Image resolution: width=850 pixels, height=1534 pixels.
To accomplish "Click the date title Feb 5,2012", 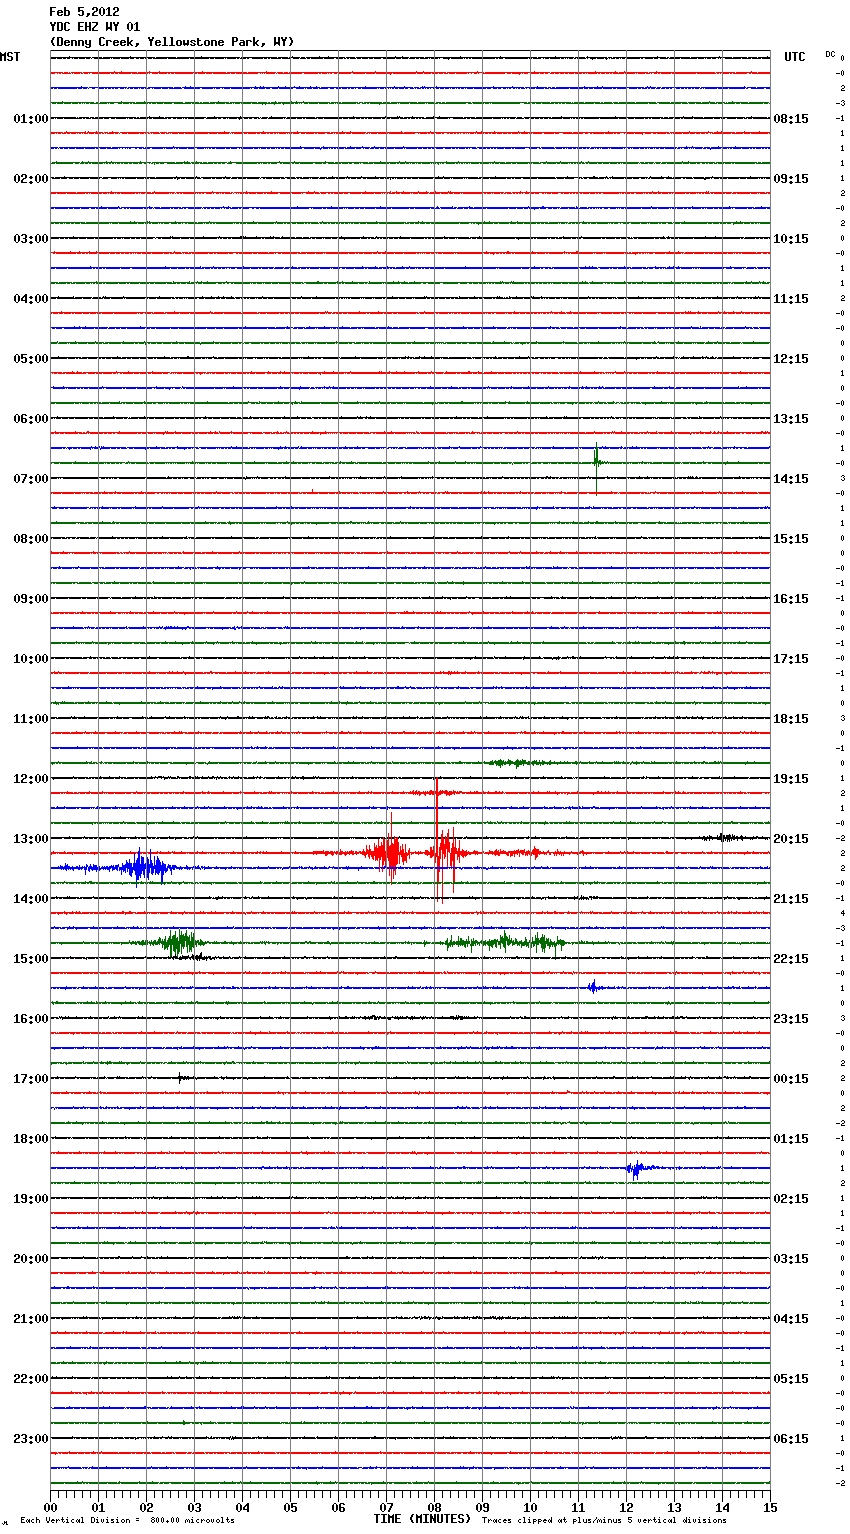I will click(x=84, y=12).
